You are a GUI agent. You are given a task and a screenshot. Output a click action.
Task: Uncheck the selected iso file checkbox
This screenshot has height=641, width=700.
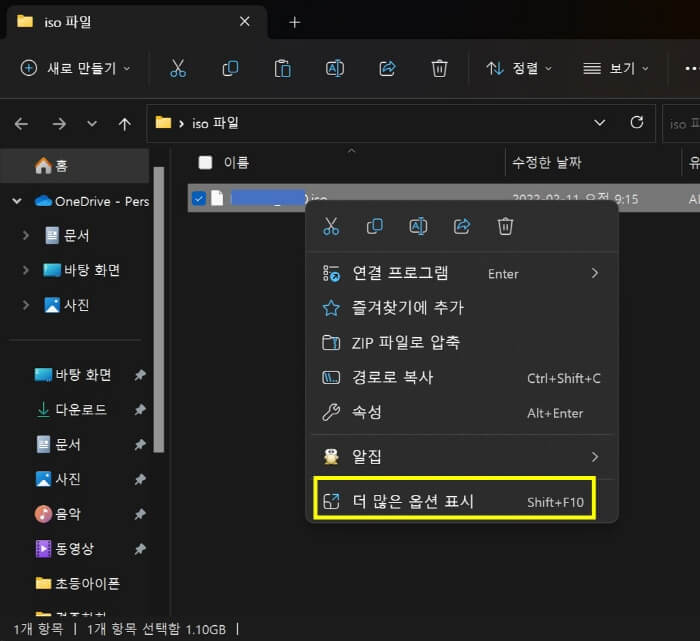click(x=199, y=198)
